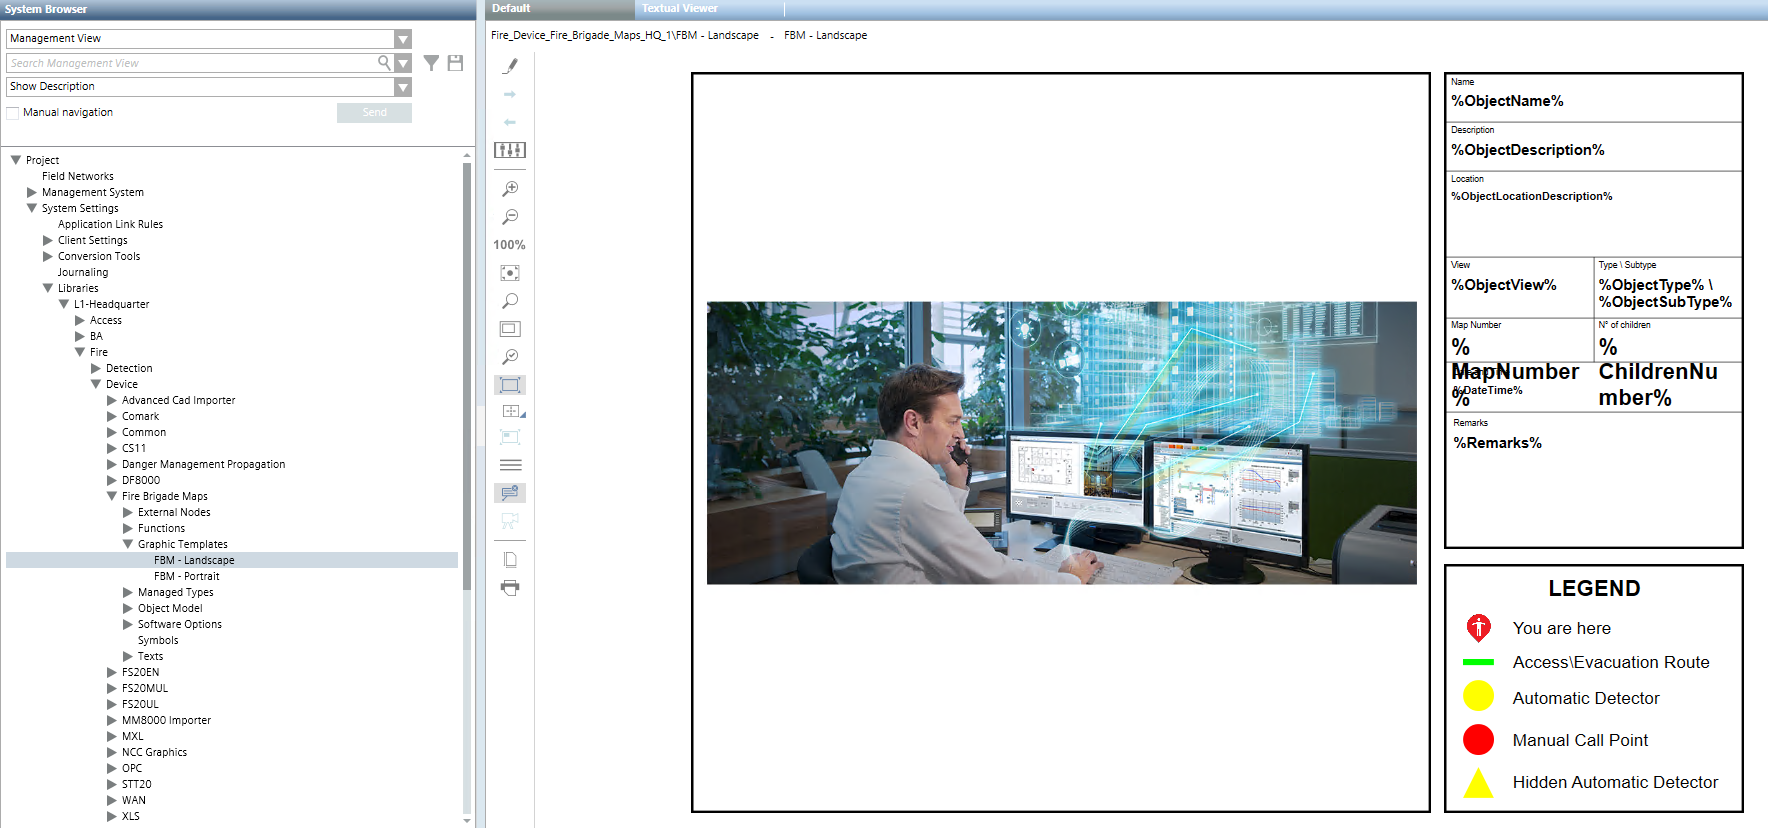Select the Default tab
The image size is (1768, 828).
[x=511, y=9]
